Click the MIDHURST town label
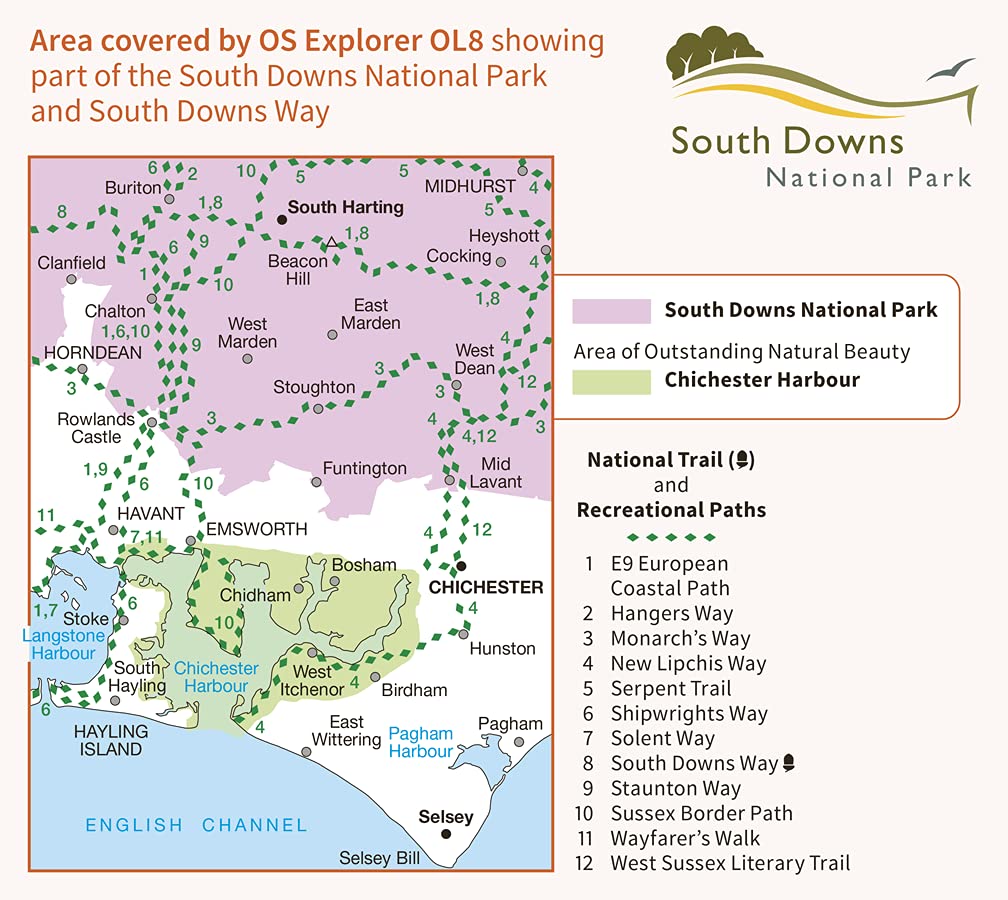 point(470,186)
